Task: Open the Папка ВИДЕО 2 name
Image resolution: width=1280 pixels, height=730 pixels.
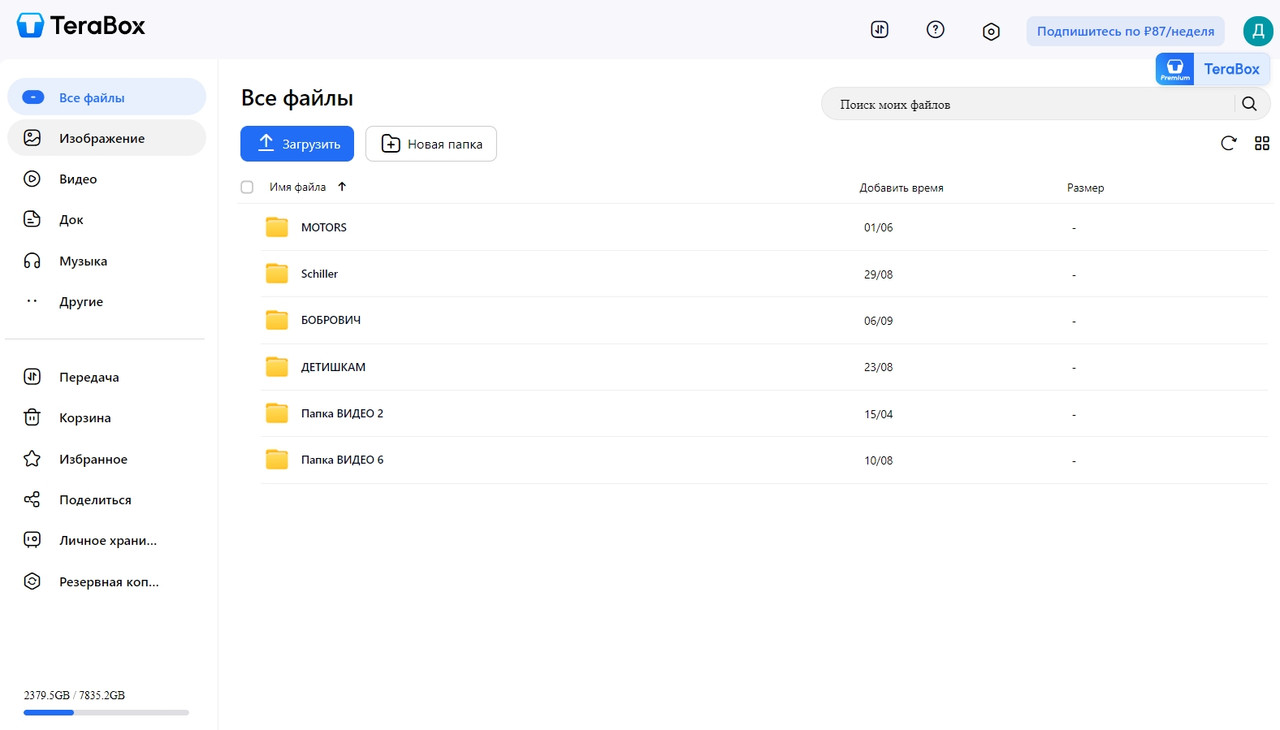Action: click(x=342, y=413)
